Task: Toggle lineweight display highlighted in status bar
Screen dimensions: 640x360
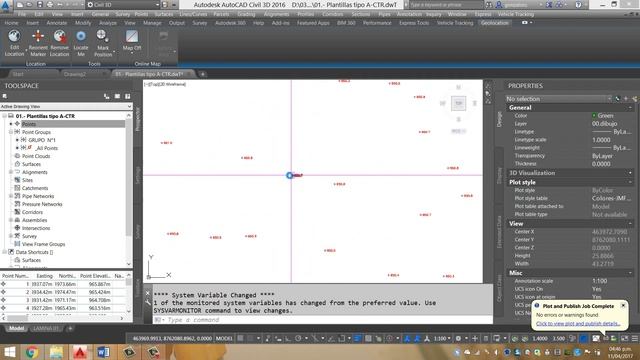Action: [x=358, y=338]
